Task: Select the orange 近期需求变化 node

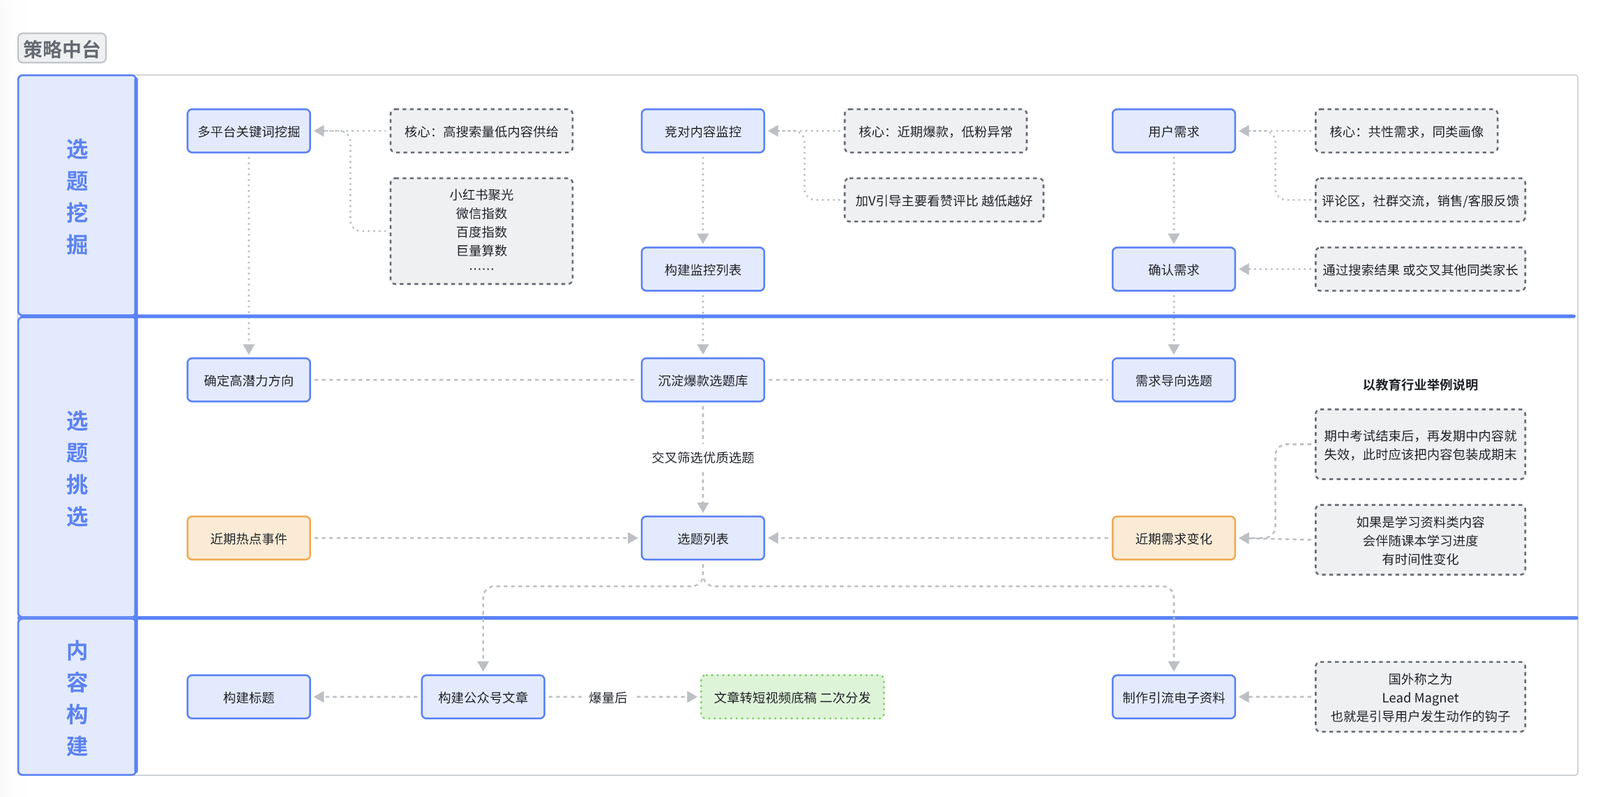Action: click(1173, 538)
